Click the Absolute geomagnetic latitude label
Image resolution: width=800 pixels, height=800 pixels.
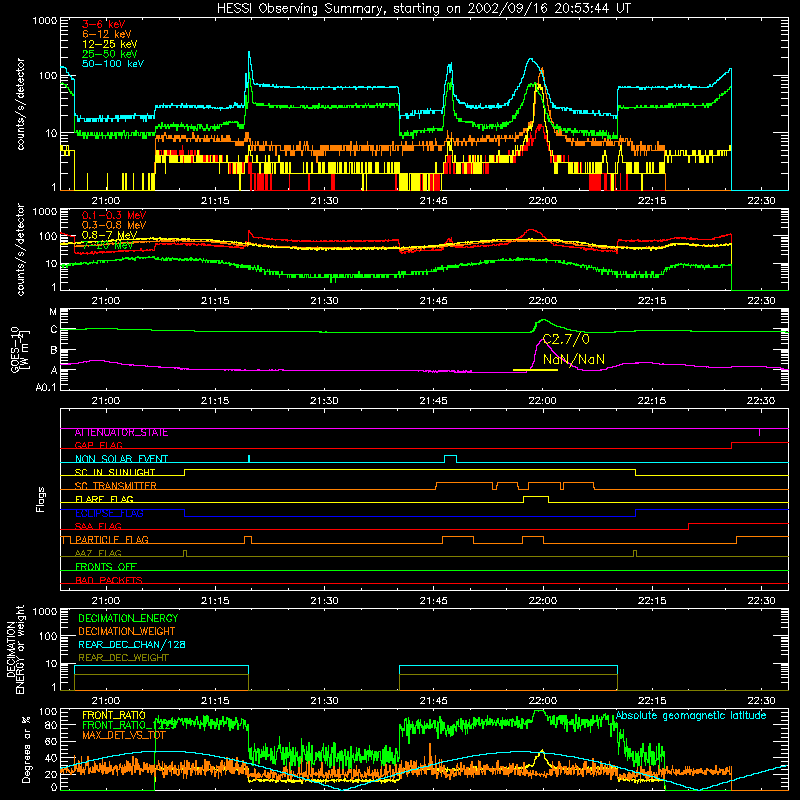pos(691,715)
